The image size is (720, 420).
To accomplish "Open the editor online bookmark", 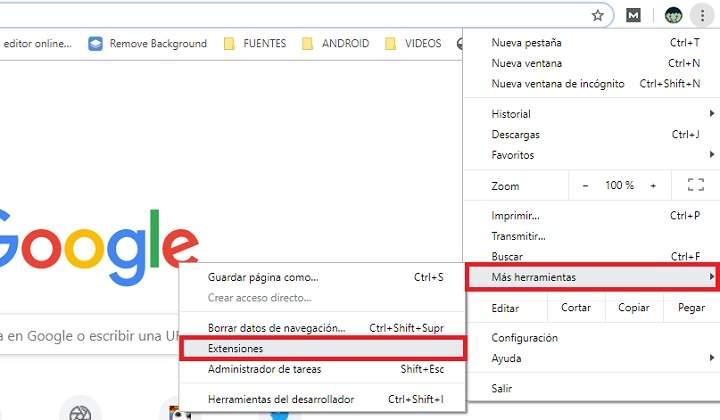I will point(37,44).
